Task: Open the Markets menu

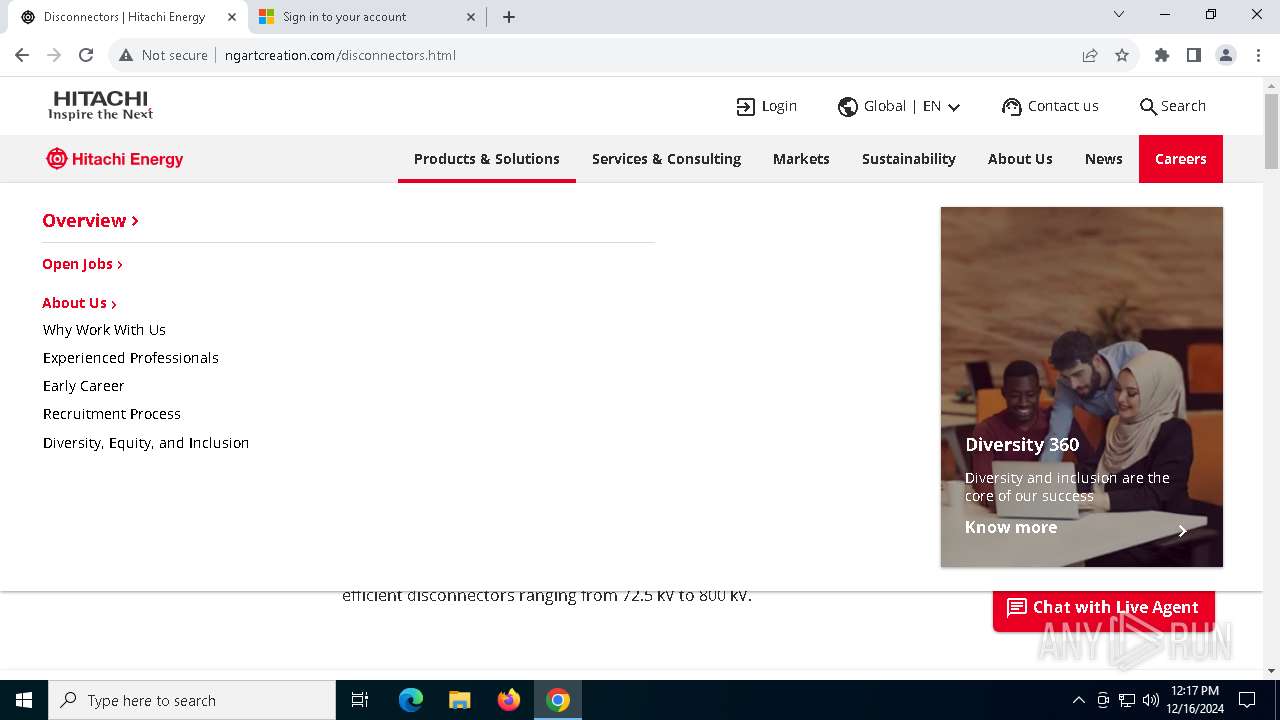Action: pyautogui.click(x=801, y=159)
